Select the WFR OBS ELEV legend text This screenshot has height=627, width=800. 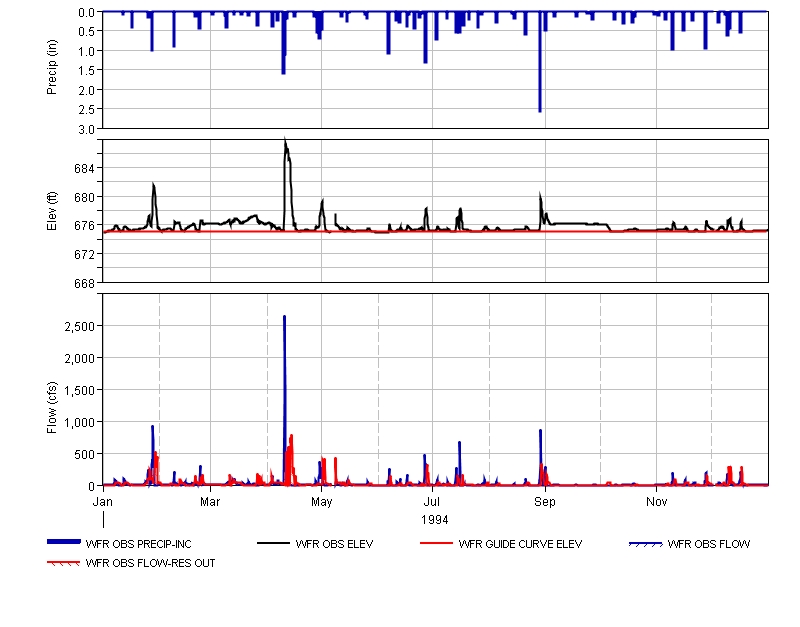point(335,545)
